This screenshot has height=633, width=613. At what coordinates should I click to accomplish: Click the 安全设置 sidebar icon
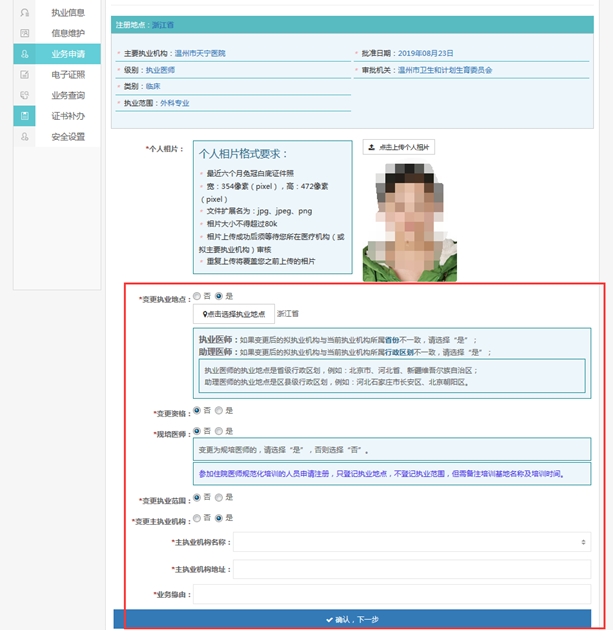(x=24, y=137)
